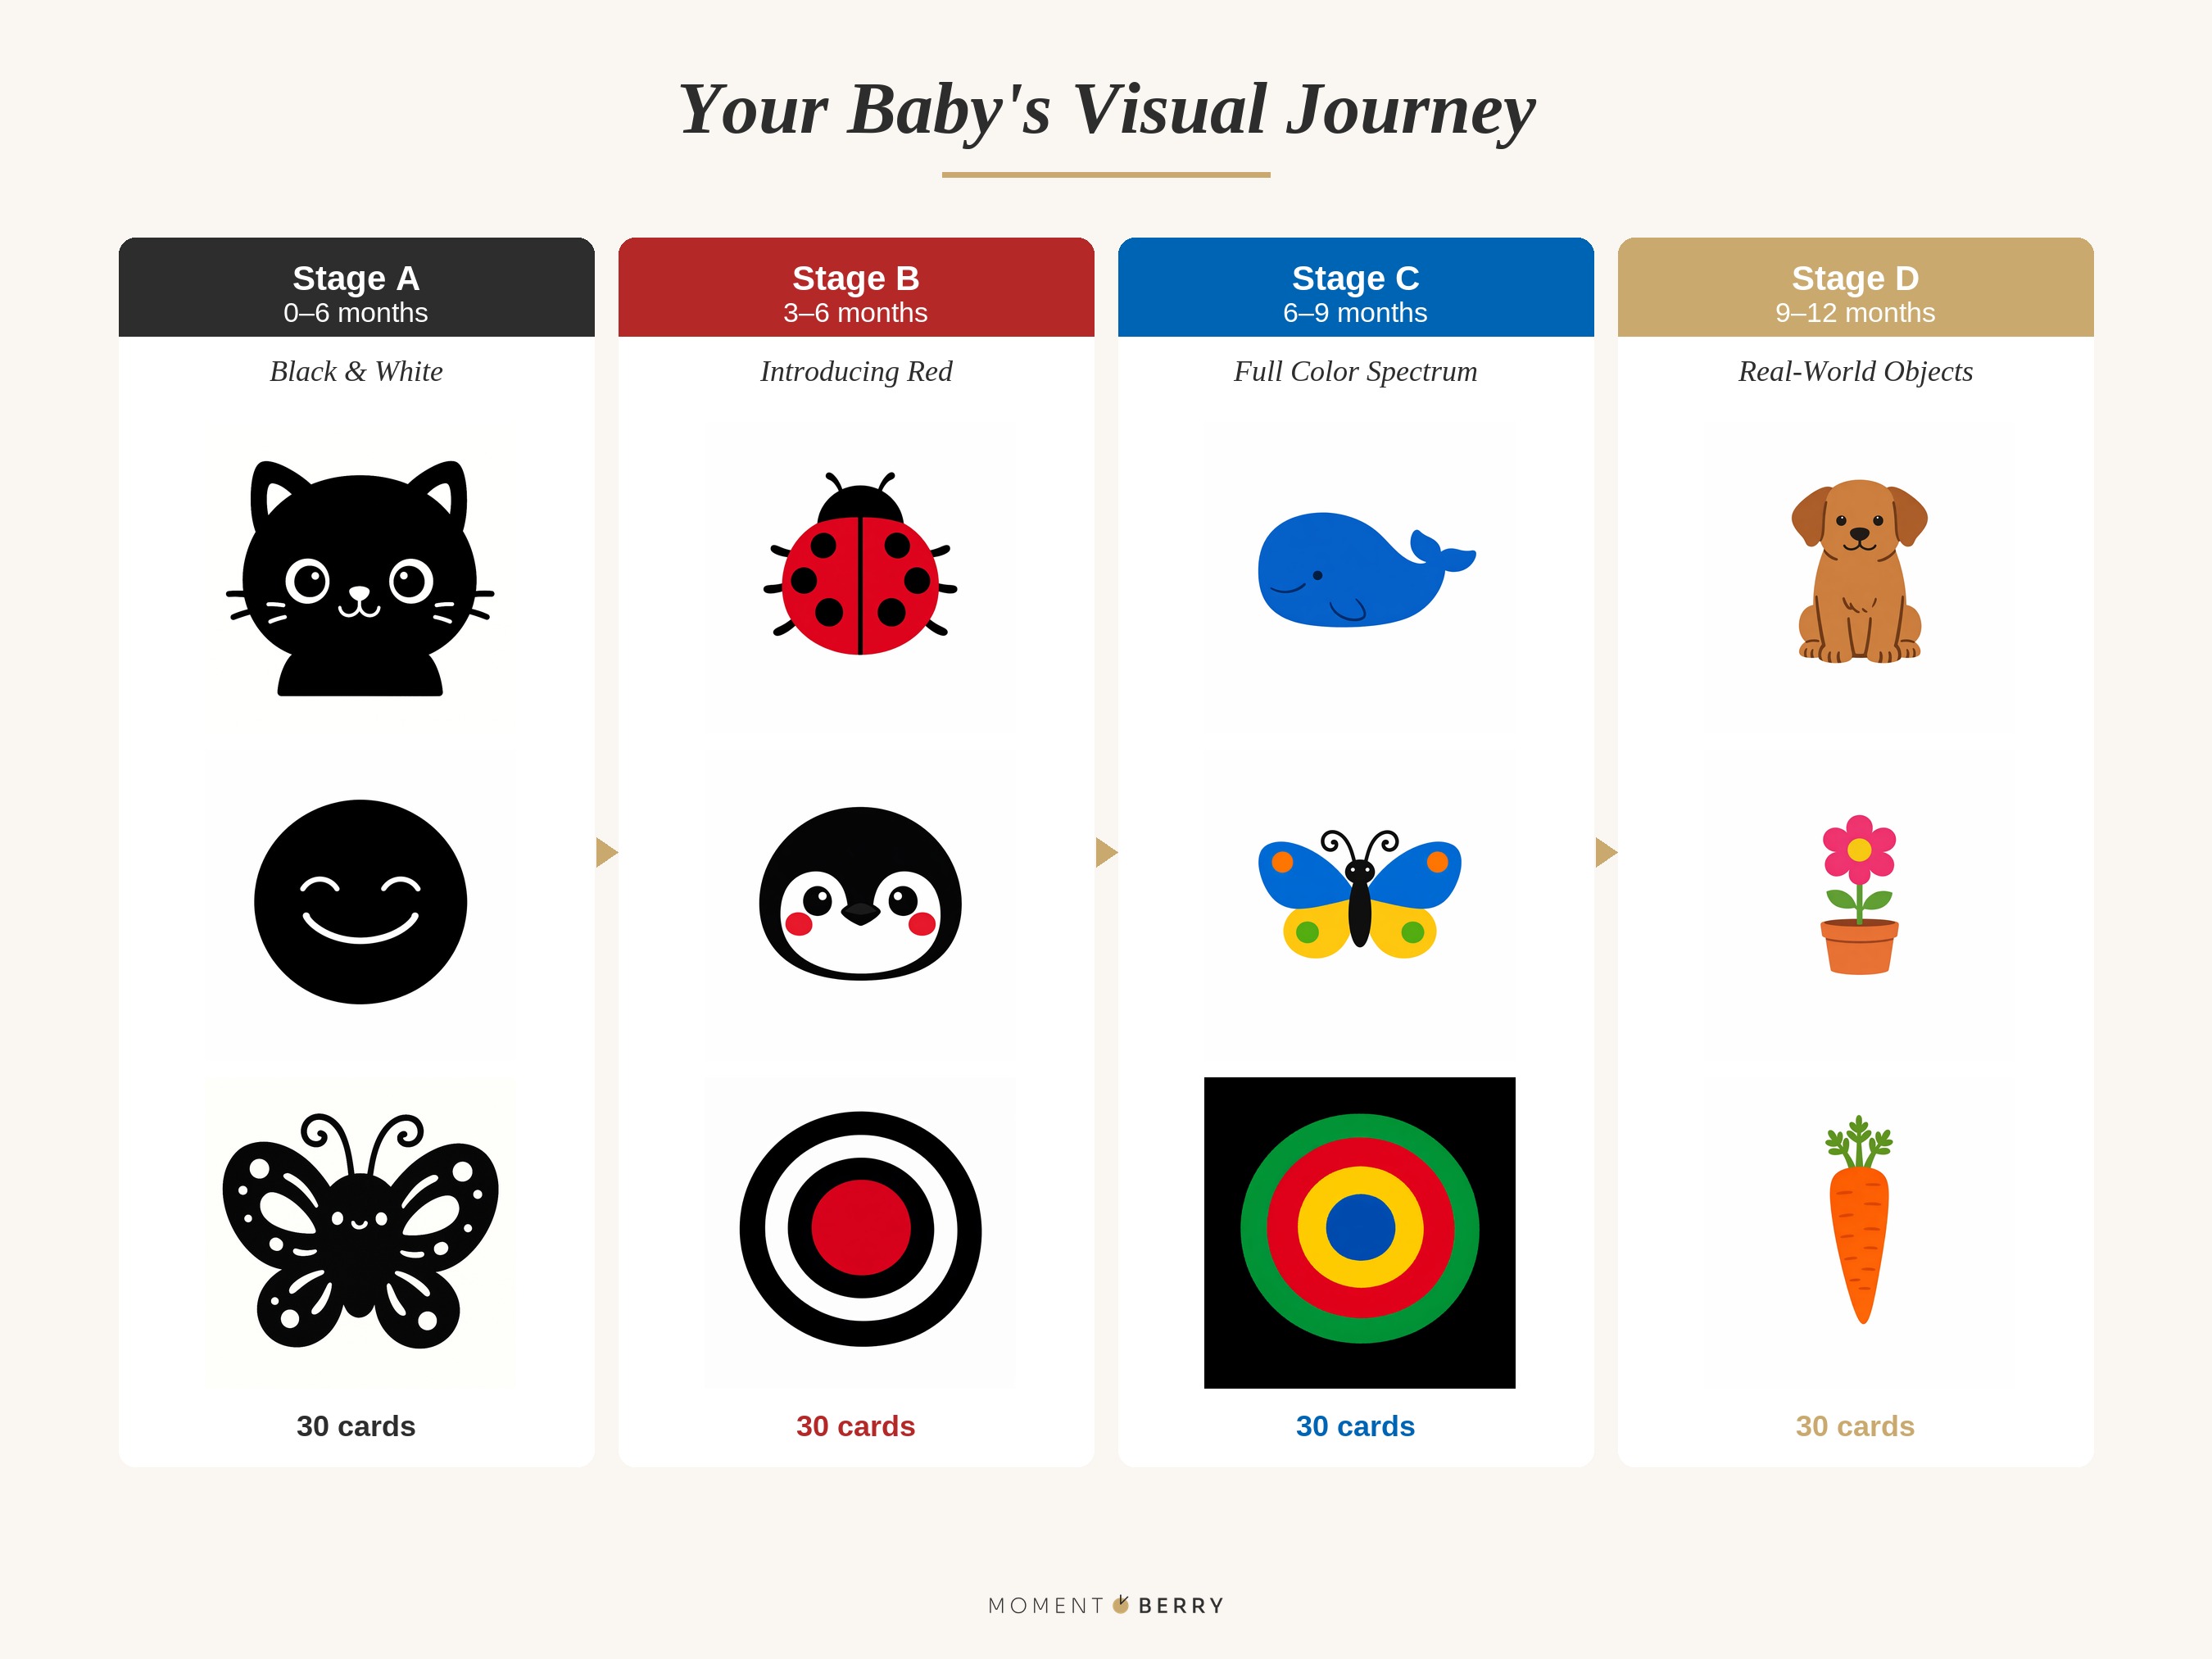Click the pink flower in pot
This screenshot has width=2212, height=1659.
point(1859,894)
